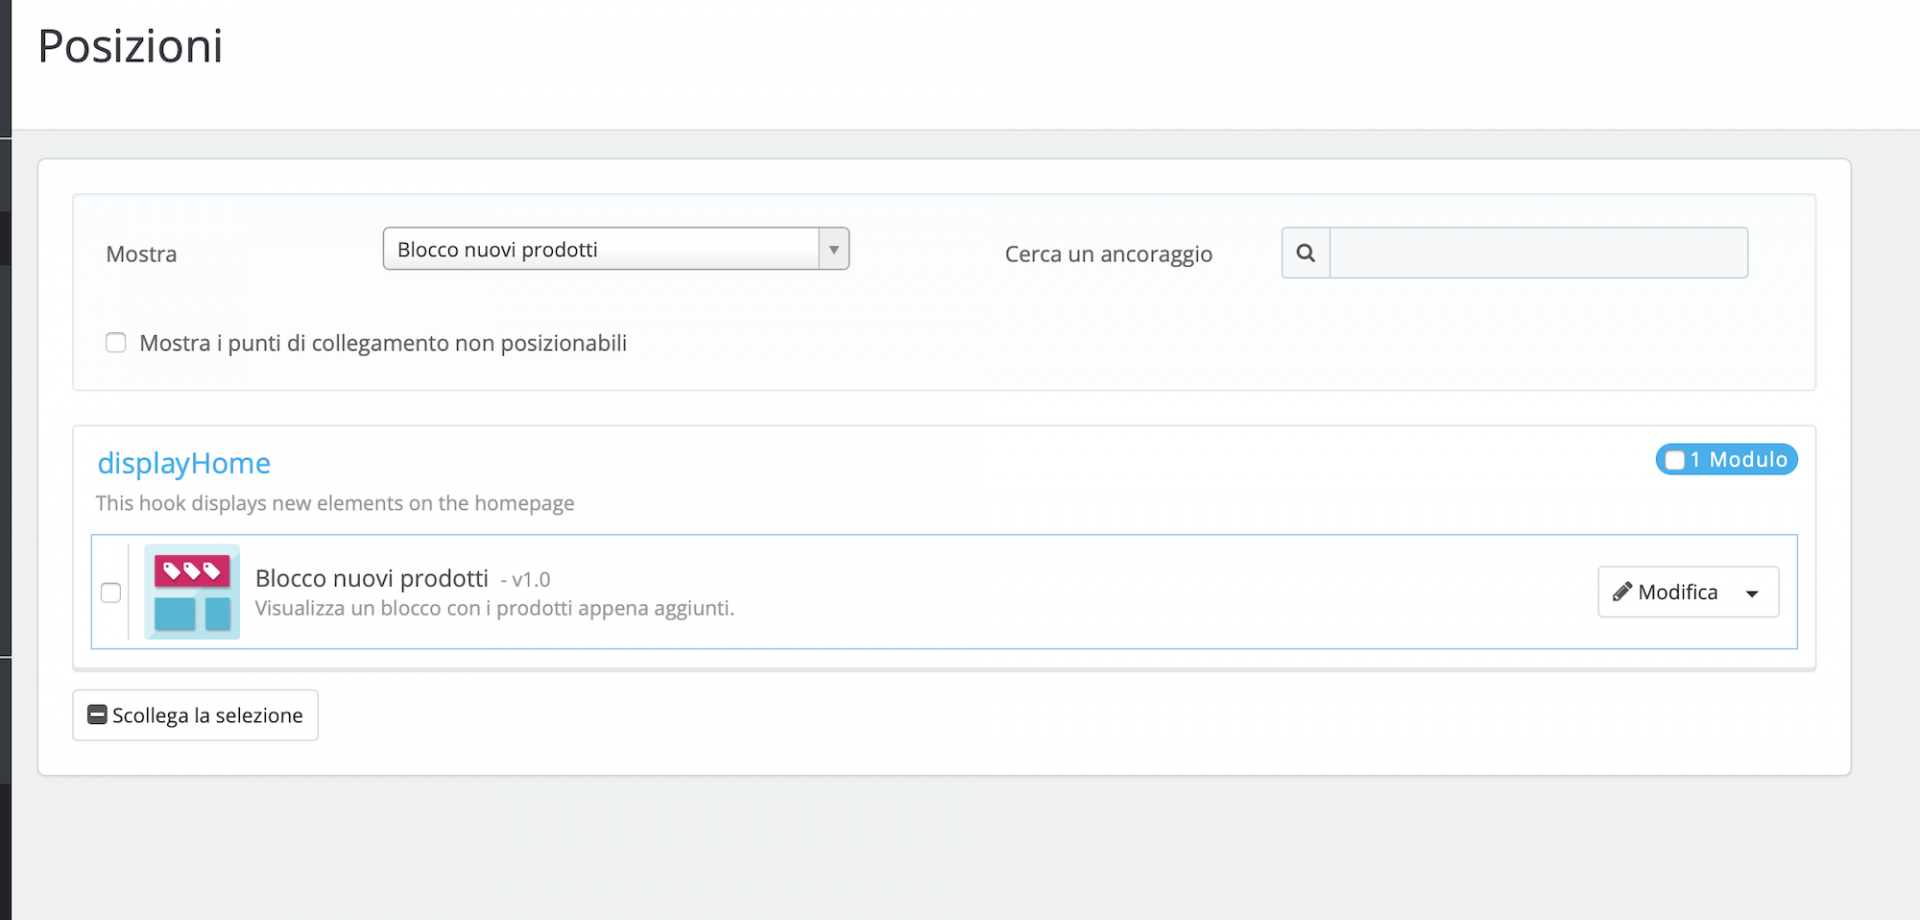This screenshot has height=920, width=1920.
Task: Click the 1 Modulo badge text
Action: tap(1738, 460)
